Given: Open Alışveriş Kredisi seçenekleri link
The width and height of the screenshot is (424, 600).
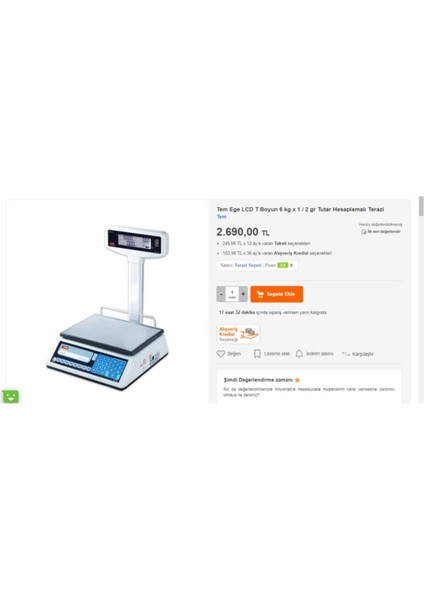Looking at the screenshot, I should coord(303,253).
